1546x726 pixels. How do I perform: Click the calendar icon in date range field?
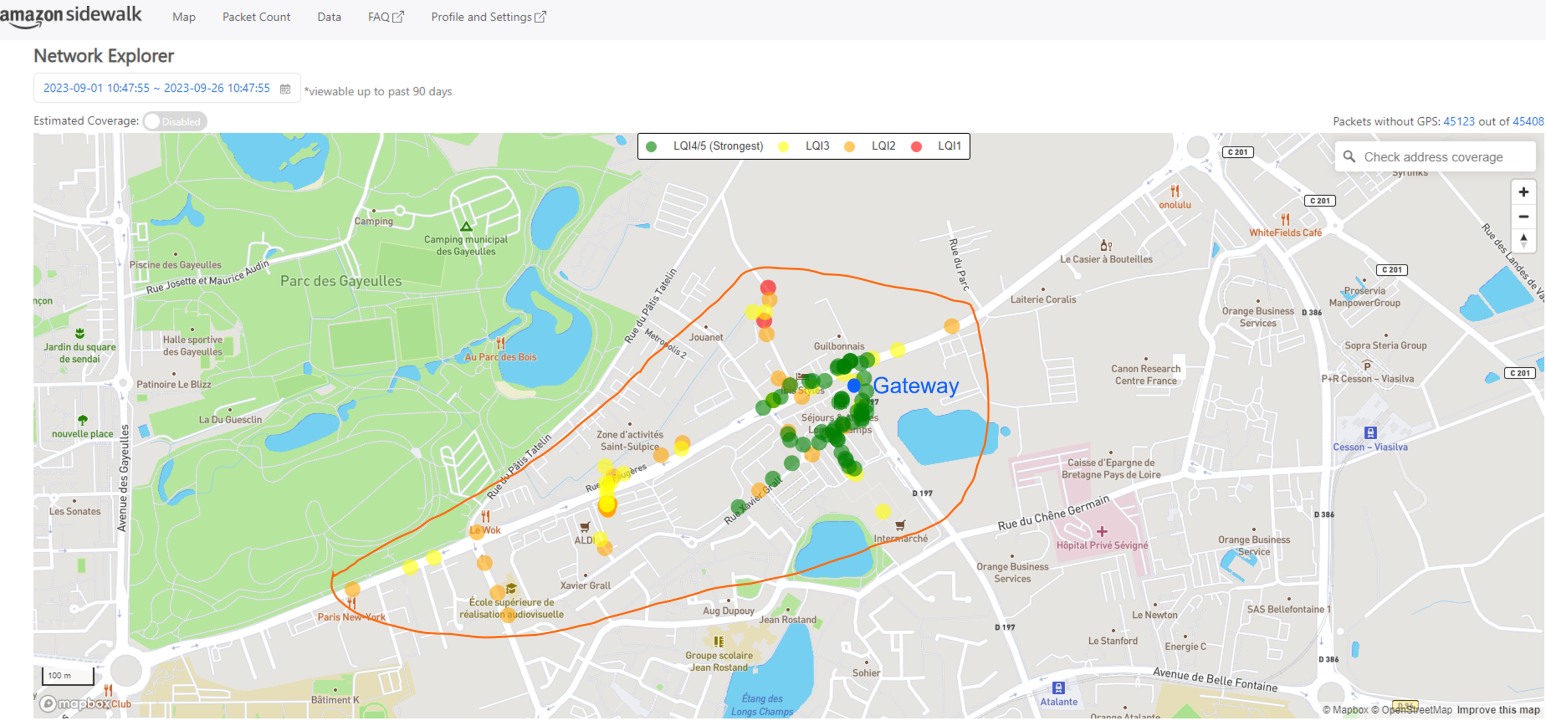tap(285, 88)
